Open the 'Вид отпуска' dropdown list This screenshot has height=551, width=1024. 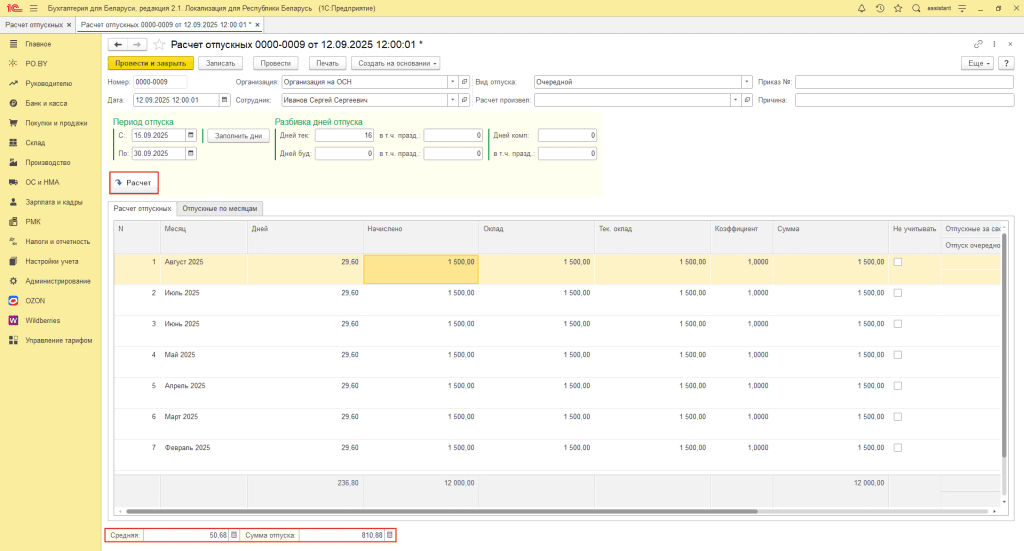coord(747,82)
